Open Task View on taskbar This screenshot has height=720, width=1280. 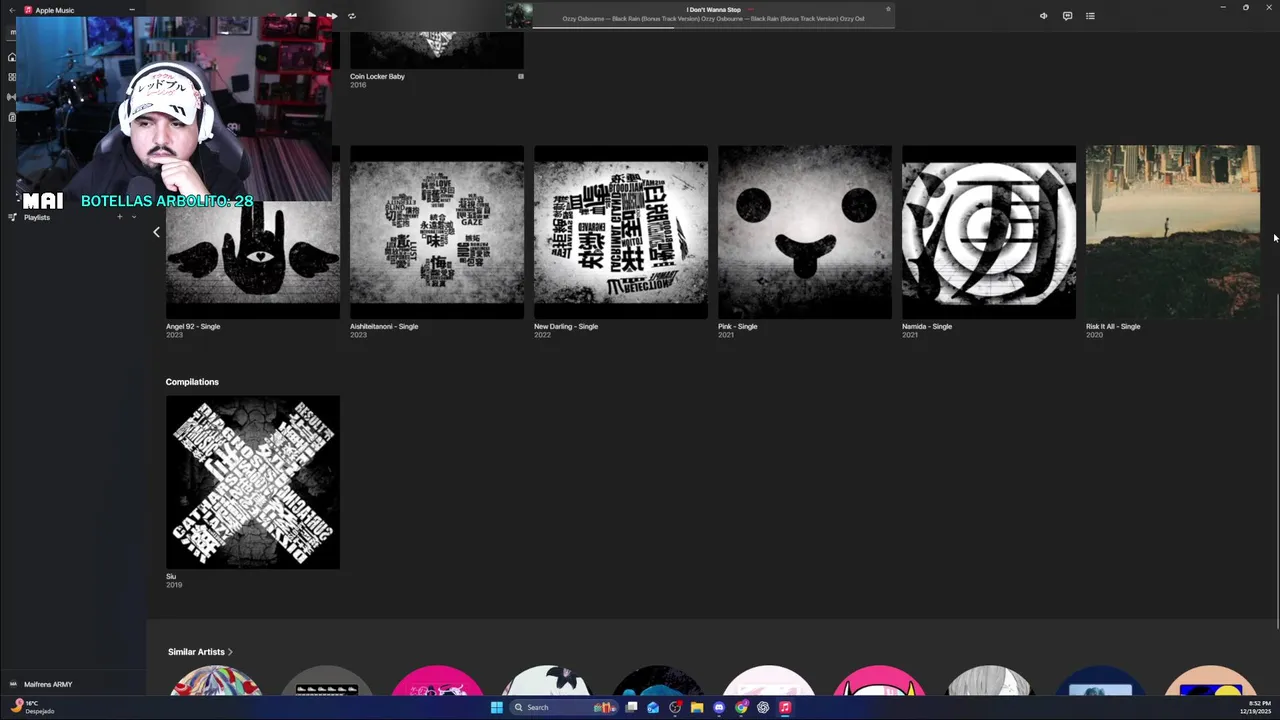click(x=632, y=708)
